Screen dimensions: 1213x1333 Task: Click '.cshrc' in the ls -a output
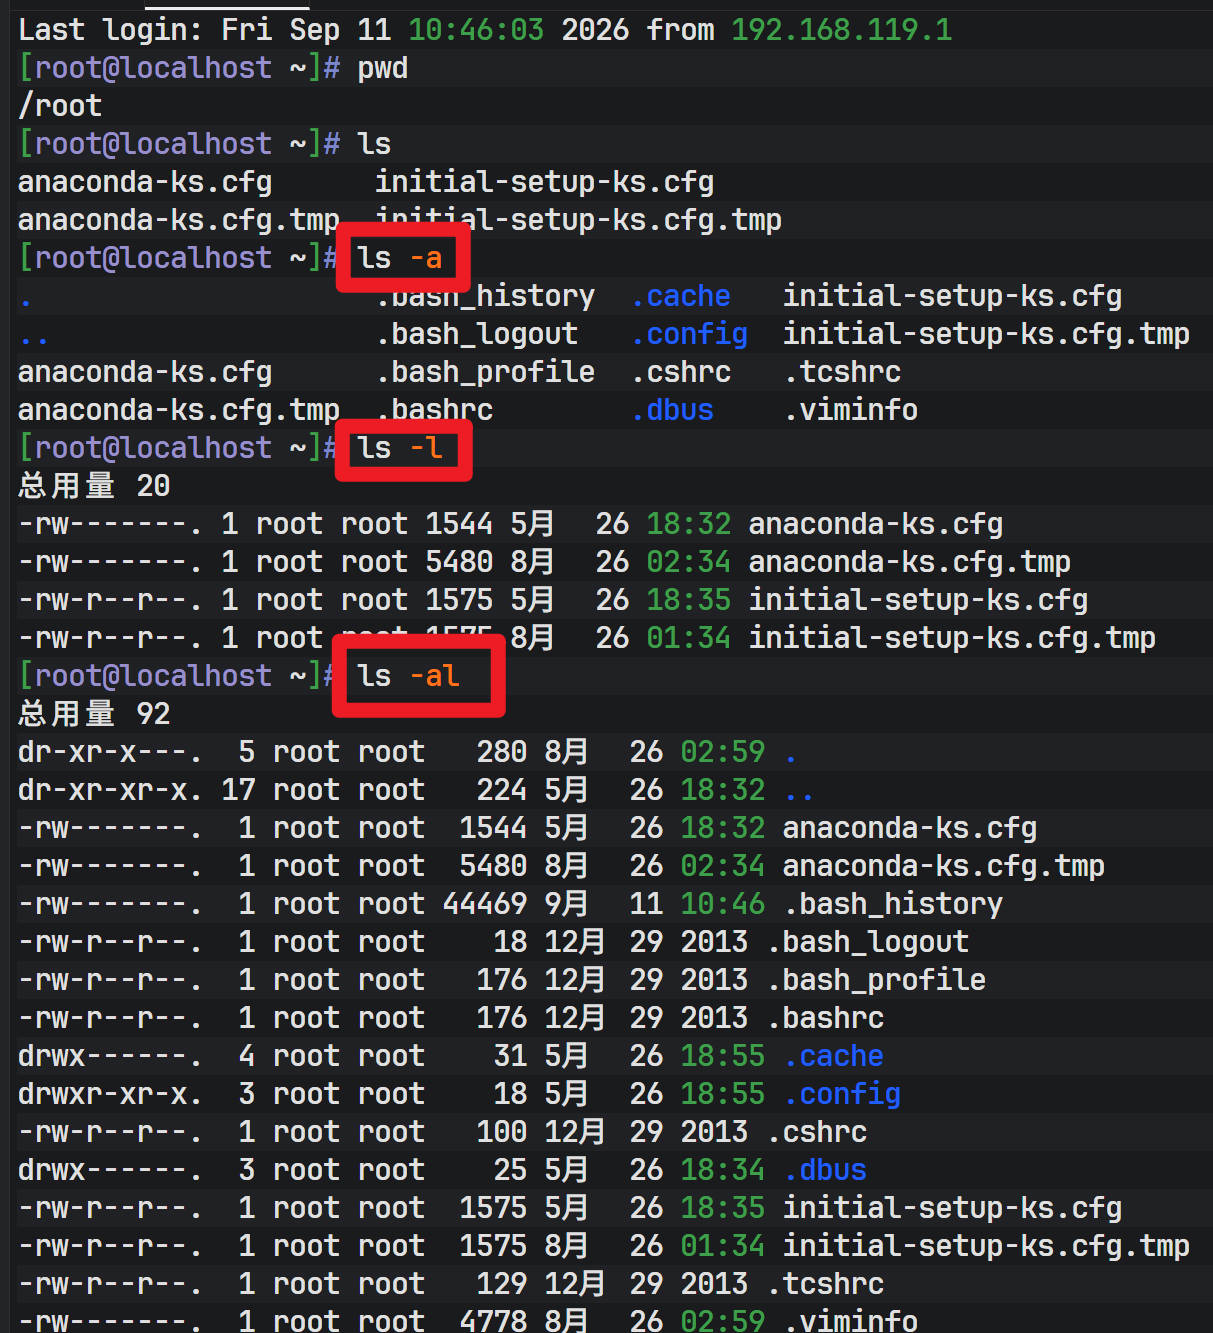coord(681,372)
